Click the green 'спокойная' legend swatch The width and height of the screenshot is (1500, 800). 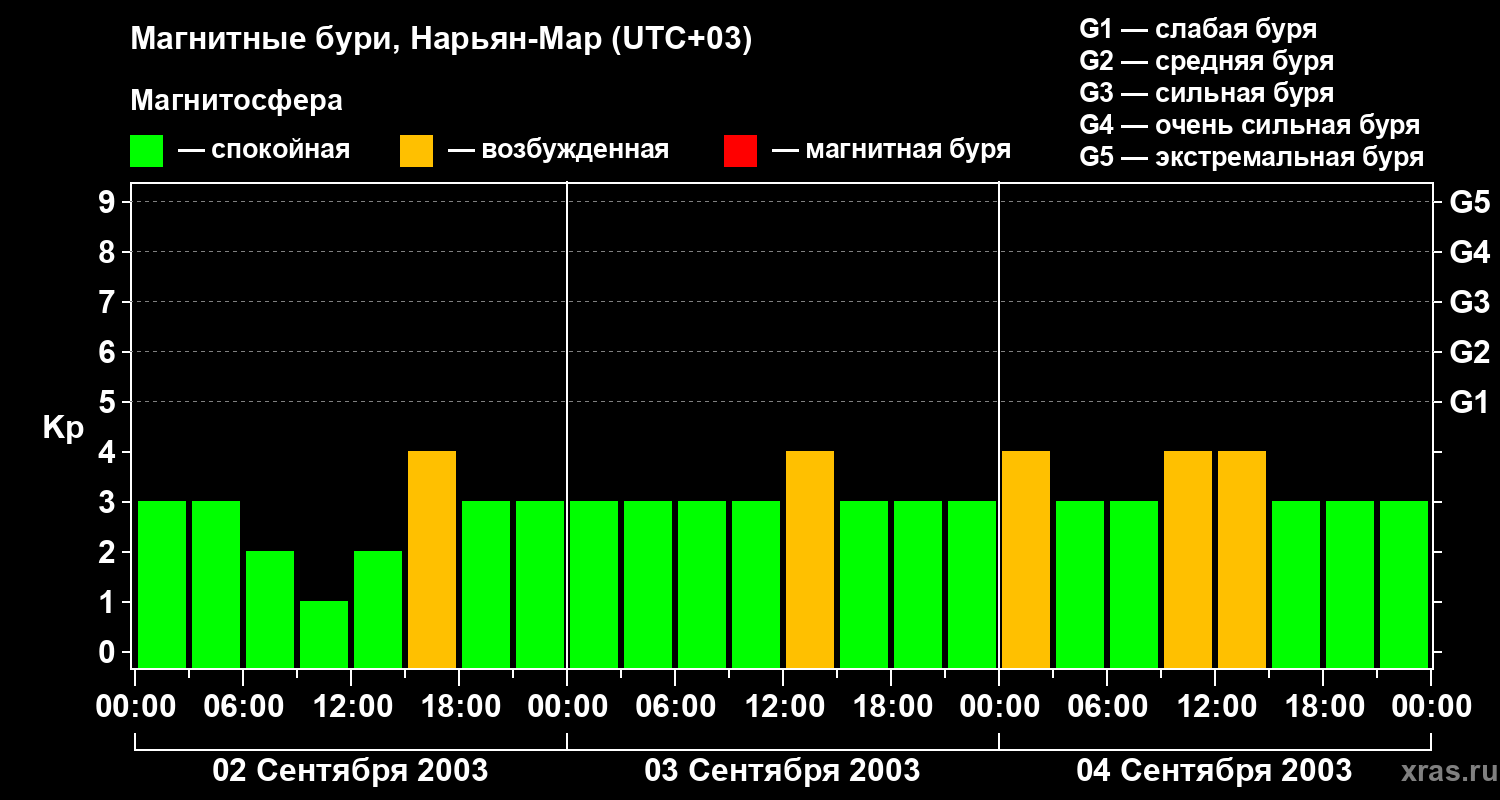pos(147,151)
